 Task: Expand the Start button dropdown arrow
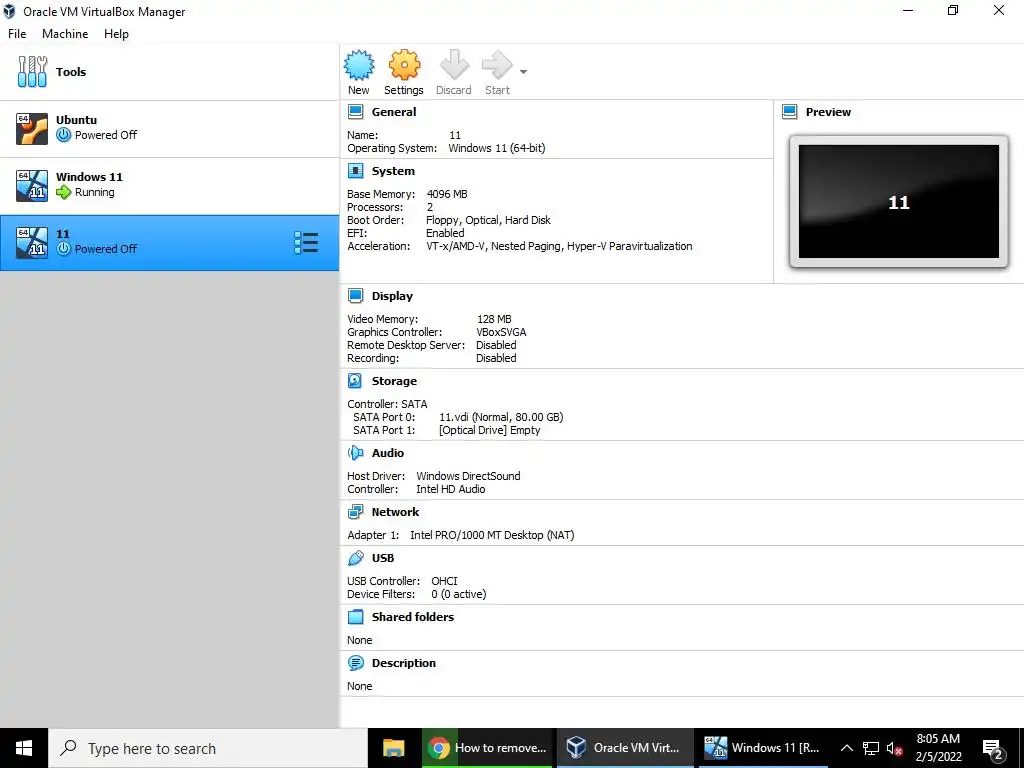point(523,72)
